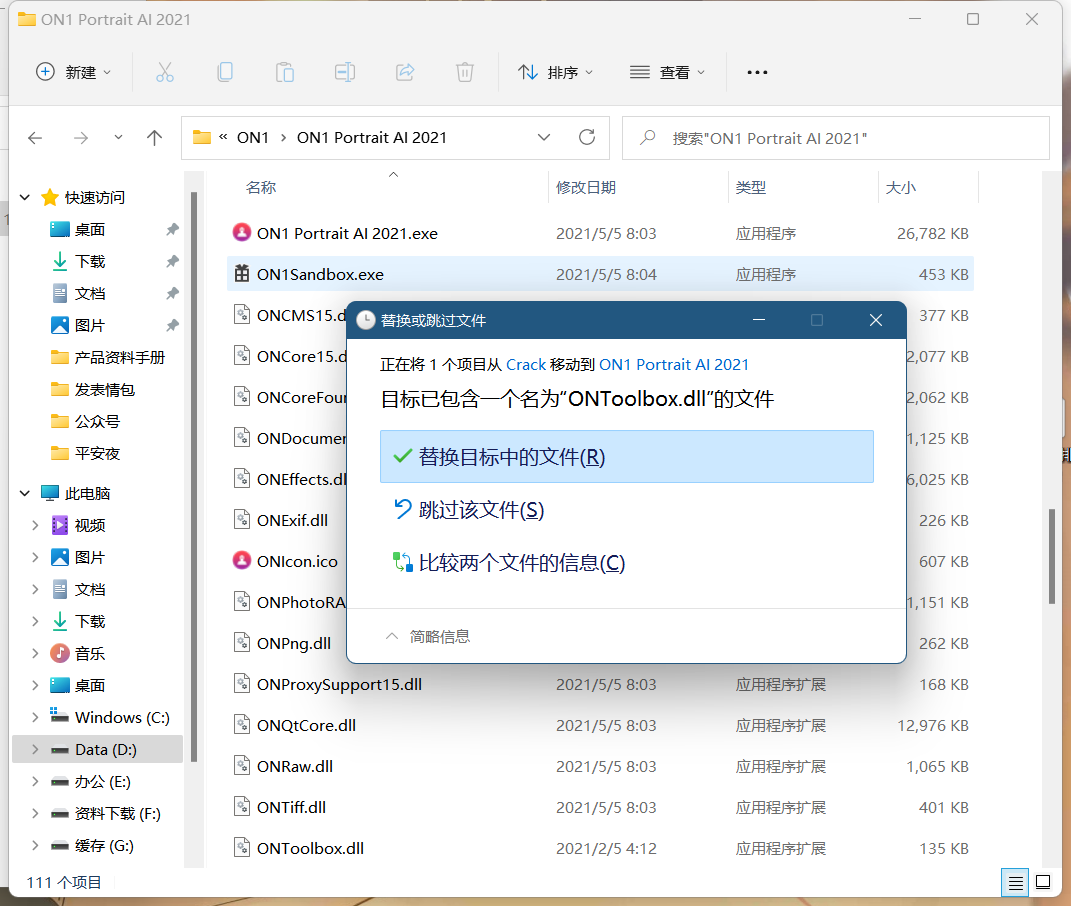Sort by 修改日期 column header

point(586,187)
